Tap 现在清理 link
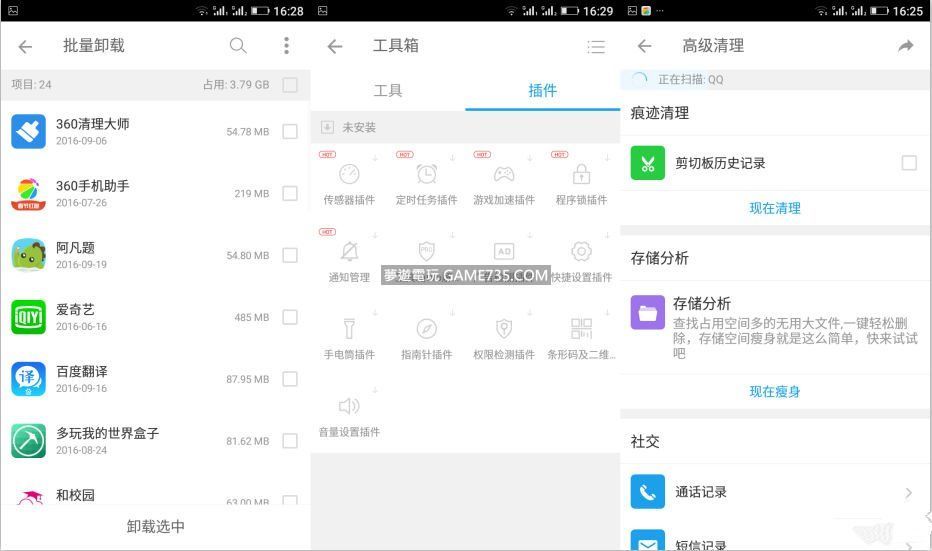Image resolution: width=932 pixels, height=551 pixels. pos(774,208)
